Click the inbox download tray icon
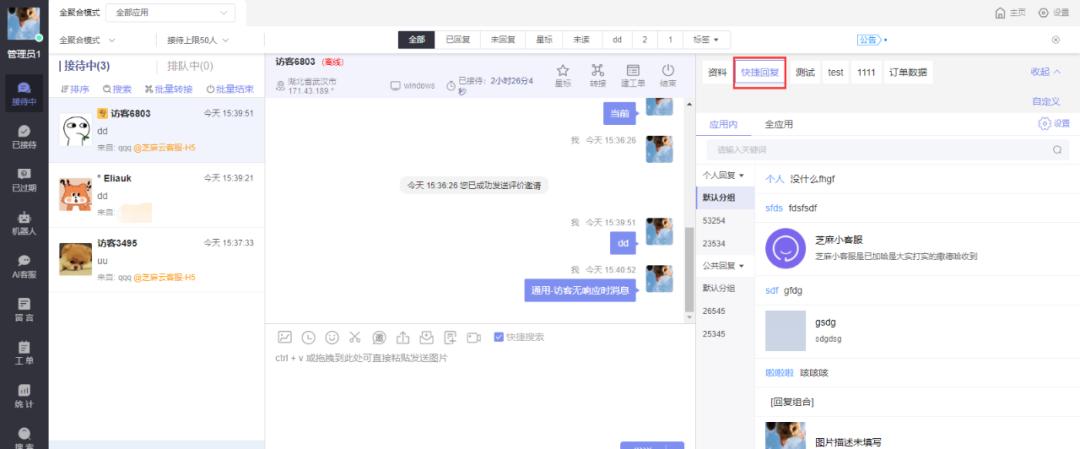1080x449 pixels. (x=426, y=337)
